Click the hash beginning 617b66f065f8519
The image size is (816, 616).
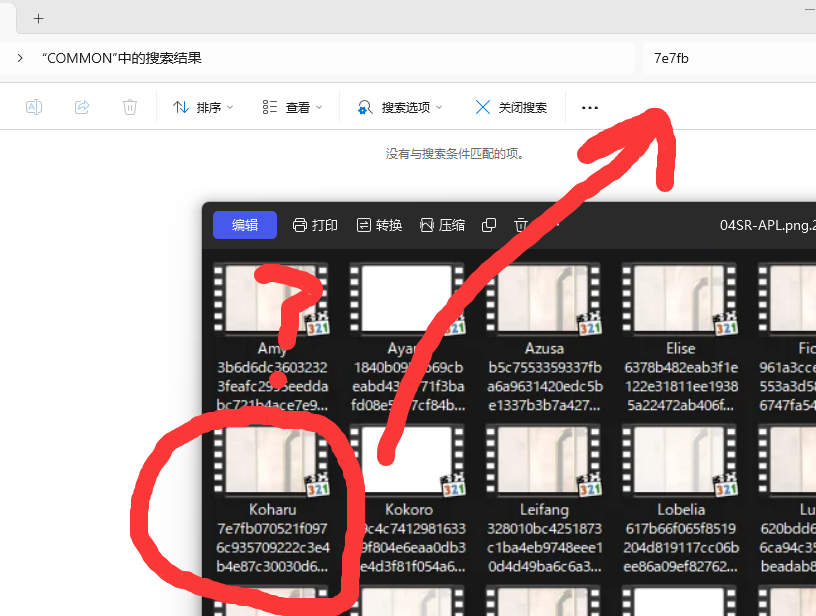tap(681, 547)
